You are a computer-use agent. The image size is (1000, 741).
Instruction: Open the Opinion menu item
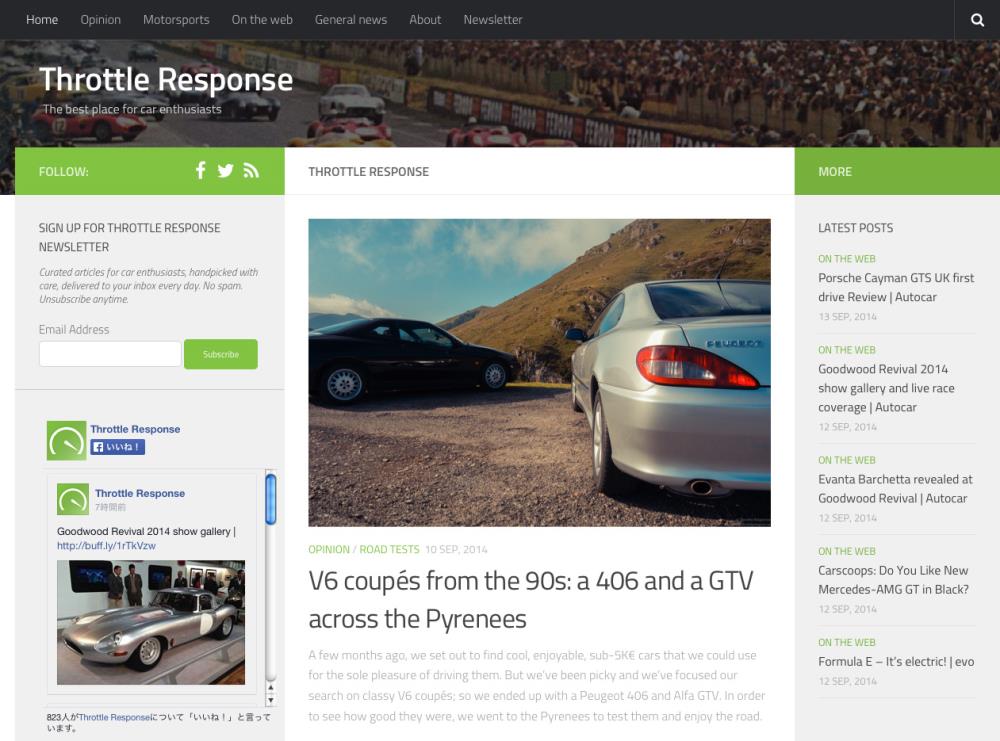tap(101, 20)
